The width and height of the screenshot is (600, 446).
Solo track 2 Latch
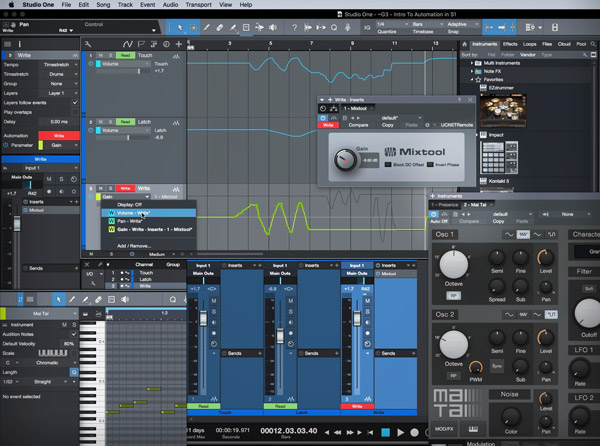(x=110, y=122)
